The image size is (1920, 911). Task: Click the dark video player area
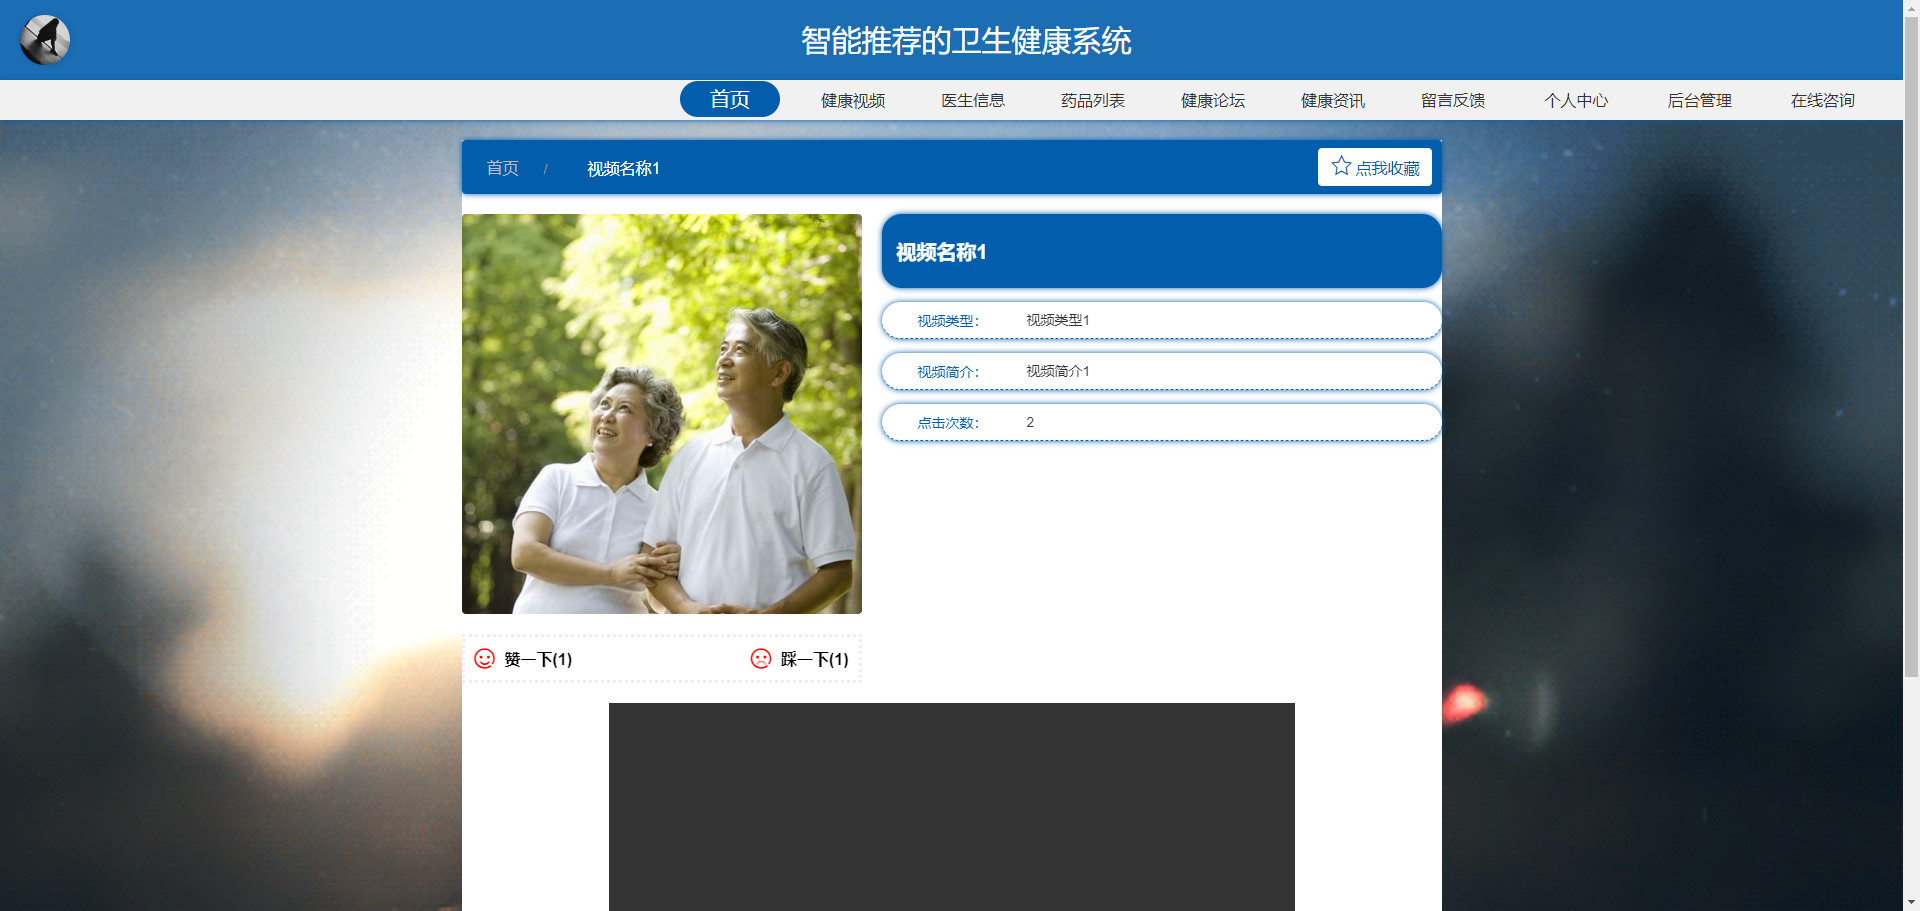(x=952, y=806)
